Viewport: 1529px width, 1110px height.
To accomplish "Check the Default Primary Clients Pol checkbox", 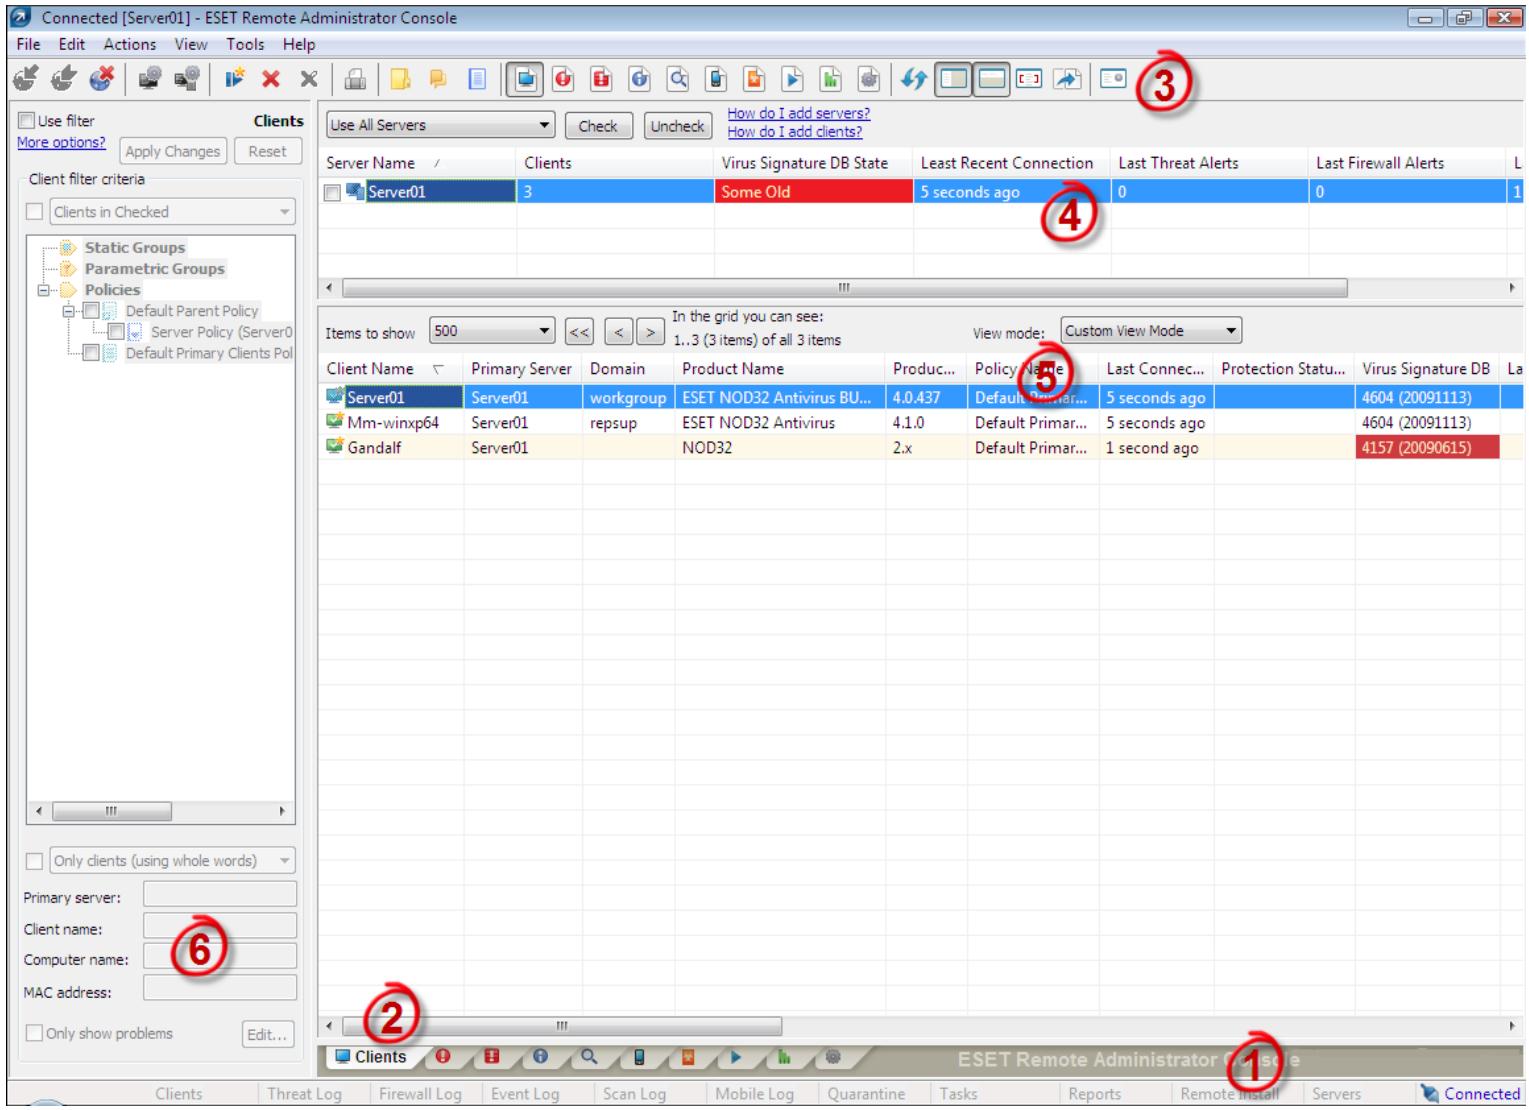I will [x=91, y=353].
